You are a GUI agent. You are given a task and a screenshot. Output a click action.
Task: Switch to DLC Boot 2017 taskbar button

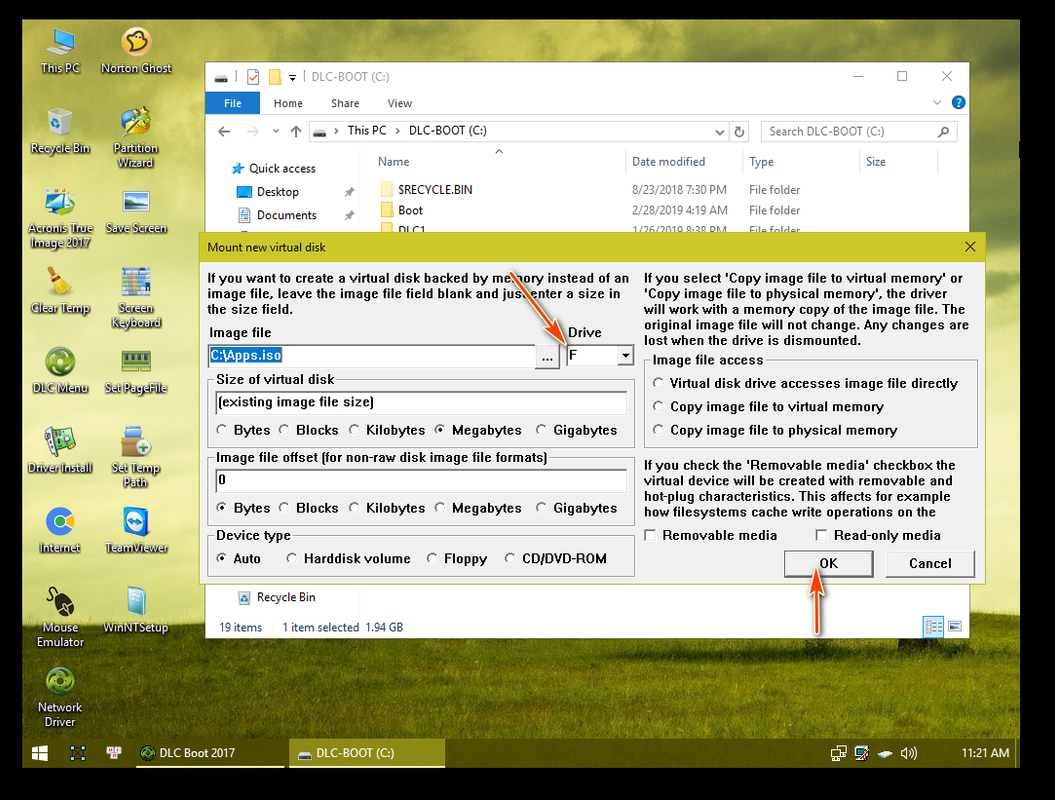[211, 753]
